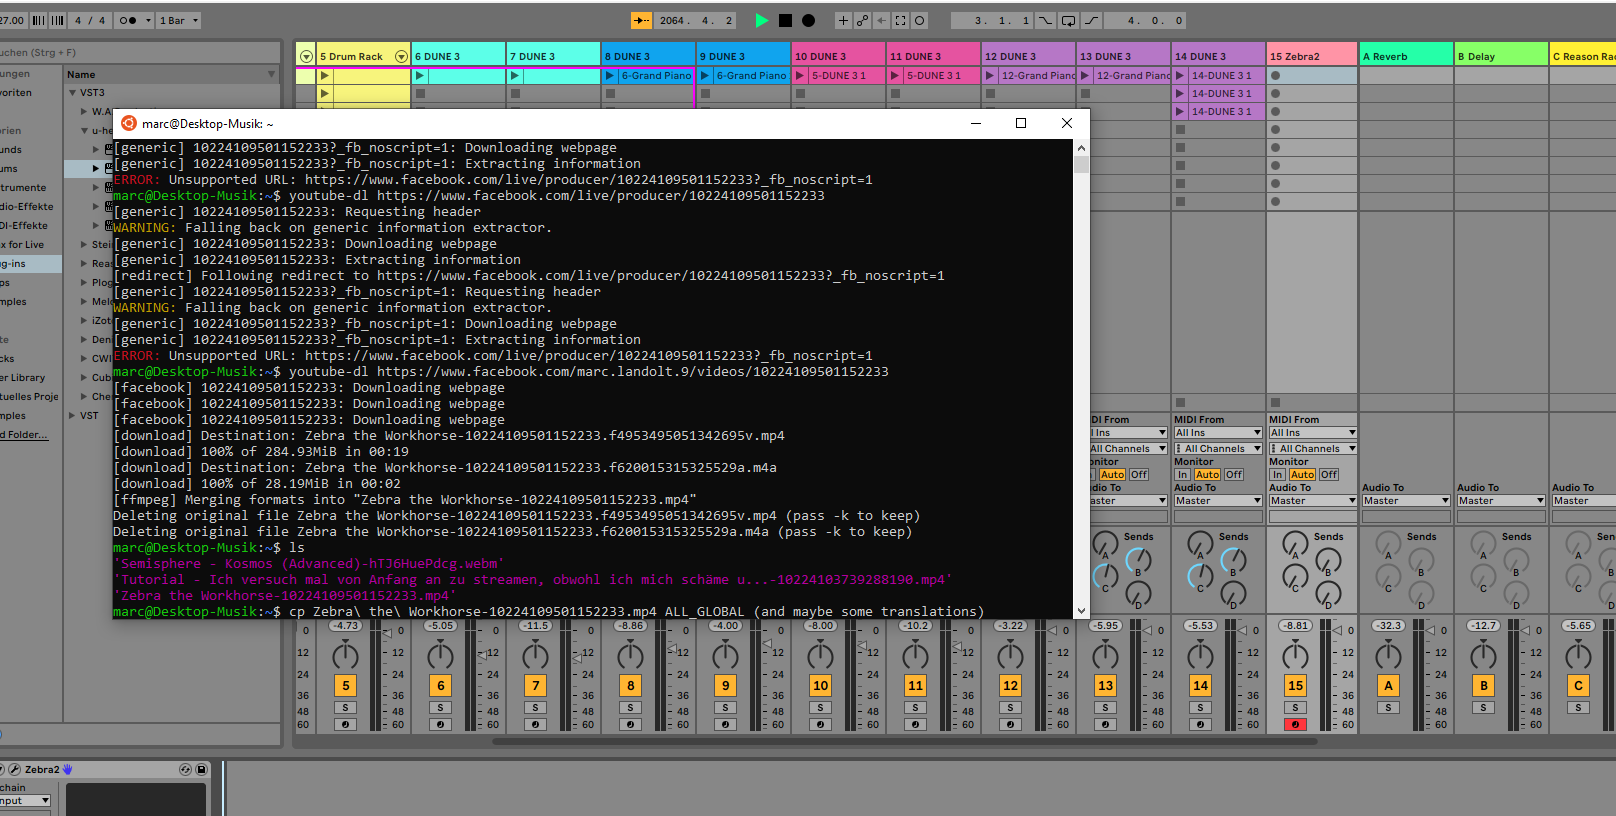Open track 14 All Channels dropdown
This screenshot has width=1616, height=816.
point(1217,449)
